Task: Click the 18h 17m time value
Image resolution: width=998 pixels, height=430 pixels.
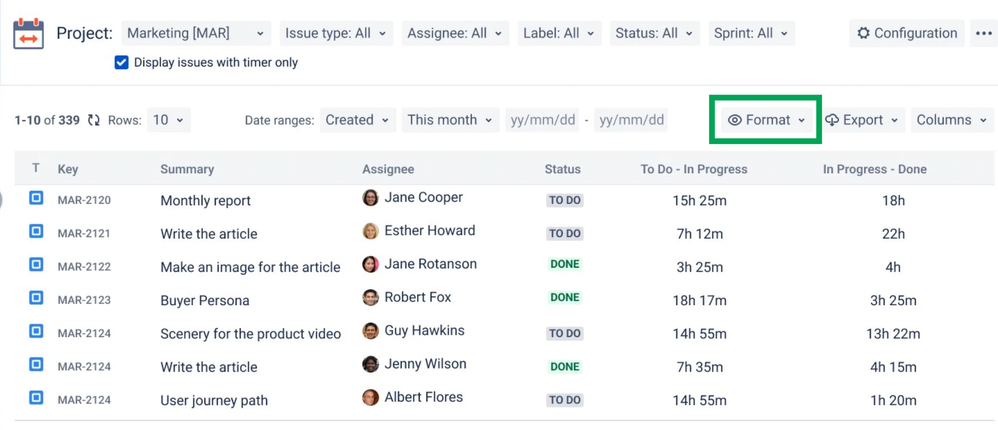Action: pos(699,301)
